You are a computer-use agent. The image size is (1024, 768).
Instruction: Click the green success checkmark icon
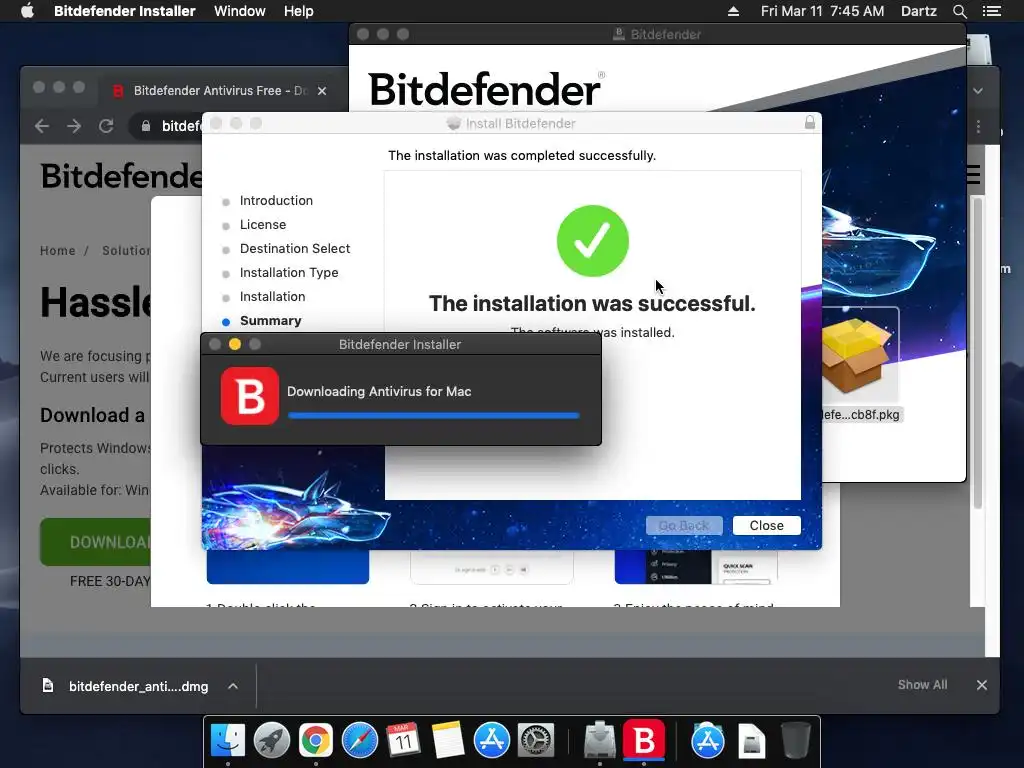[592, 241]
